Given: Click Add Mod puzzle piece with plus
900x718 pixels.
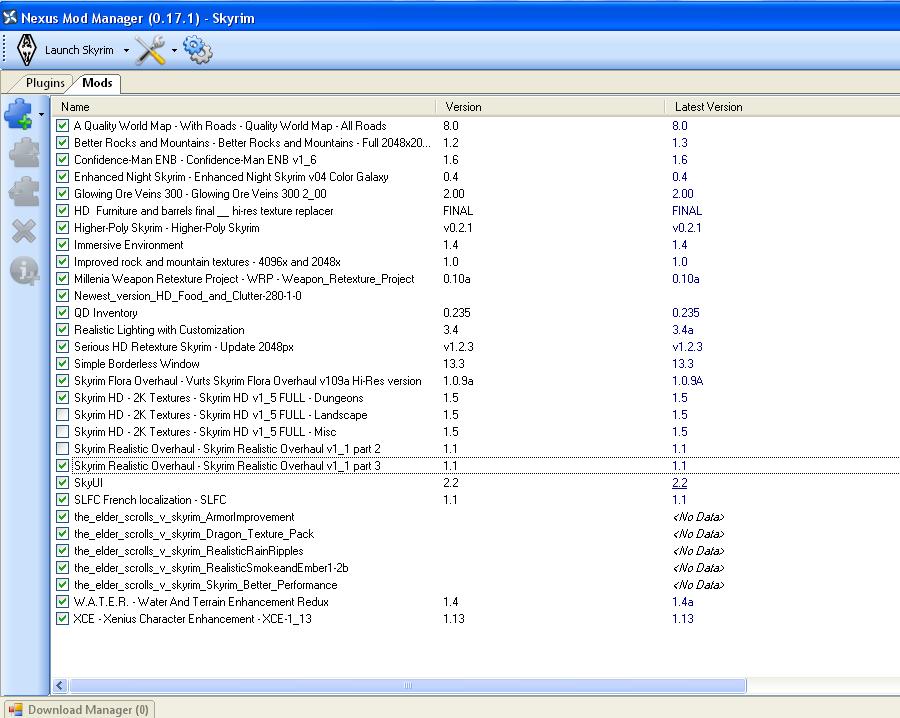Looking at the screenshot, I should click(x=20, y=114).
